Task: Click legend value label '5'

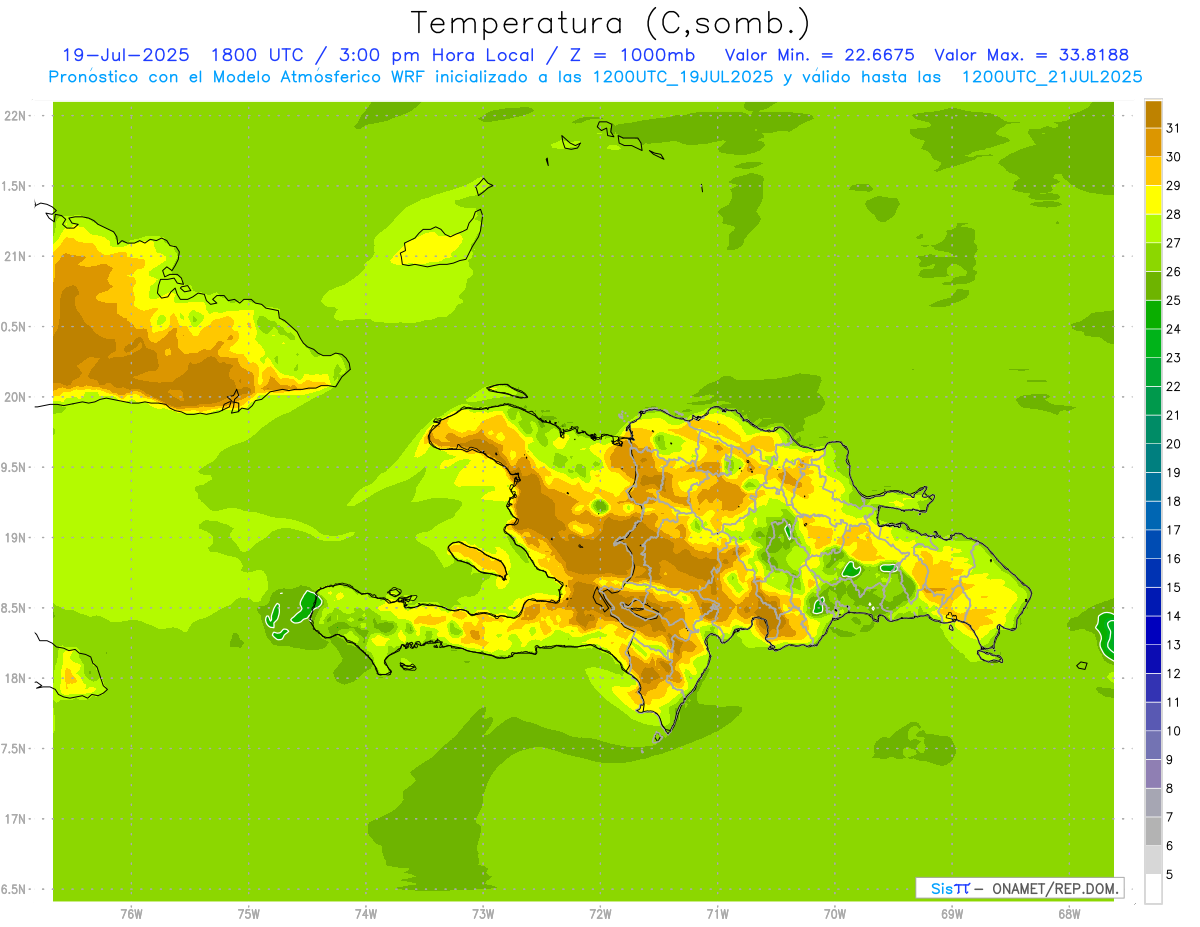Action: [x=1170, y=874]
